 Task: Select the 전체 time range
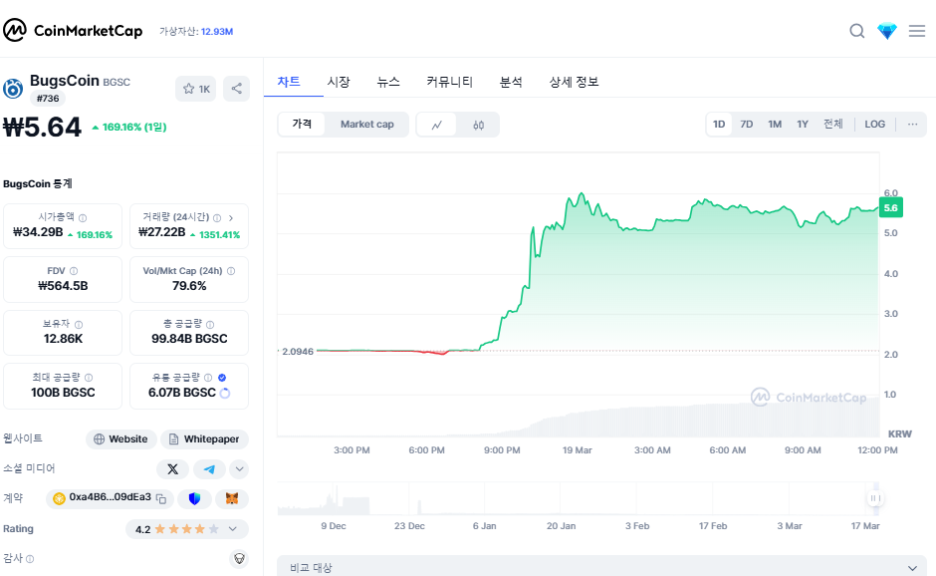pos(833,124)
